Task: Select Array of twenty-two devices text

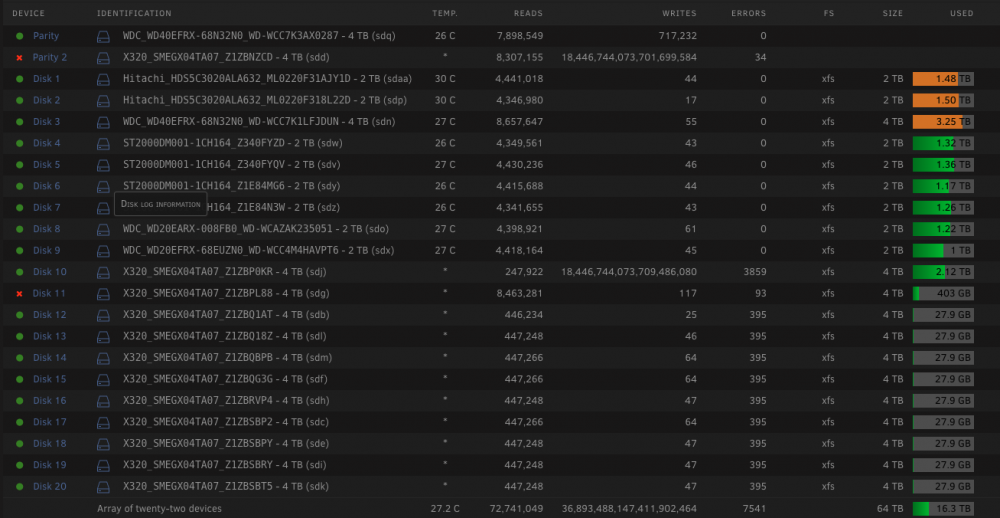Action: [159, 508]
